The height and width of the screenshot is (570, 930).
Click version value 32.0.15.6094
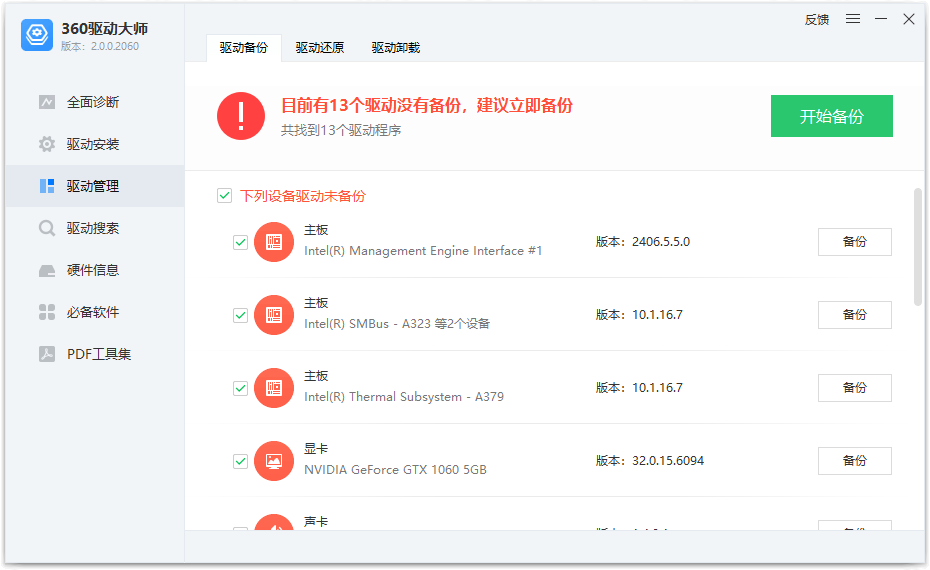point(668,461)
